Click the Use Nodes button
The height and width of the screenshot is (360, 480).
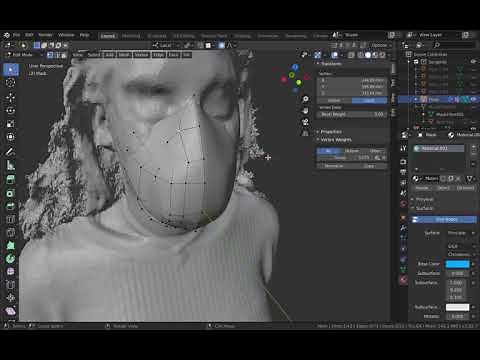pyautogui.click(x=443, y=219)
